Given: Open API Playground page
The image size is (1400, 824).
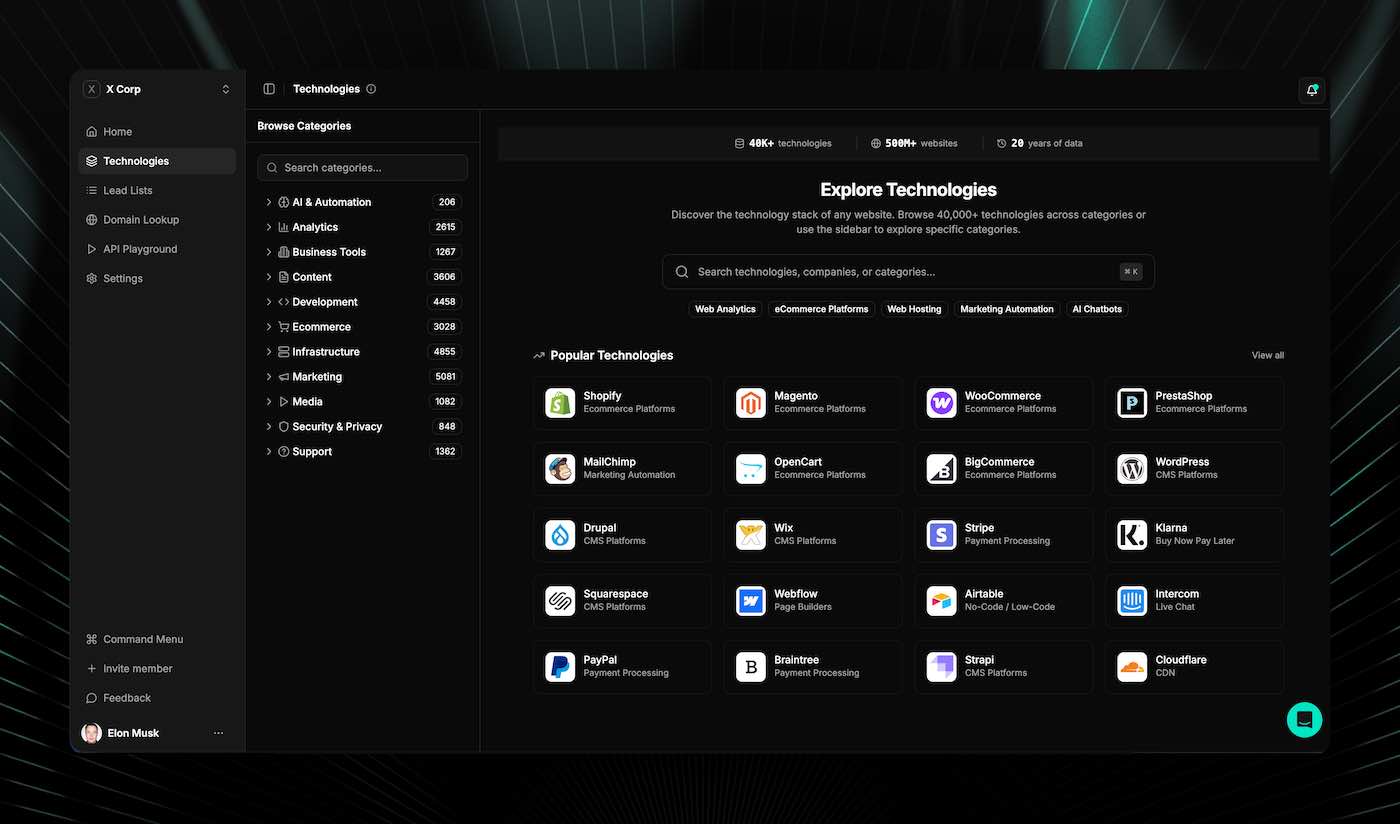Looking at the screenshot, I should 157,249.
